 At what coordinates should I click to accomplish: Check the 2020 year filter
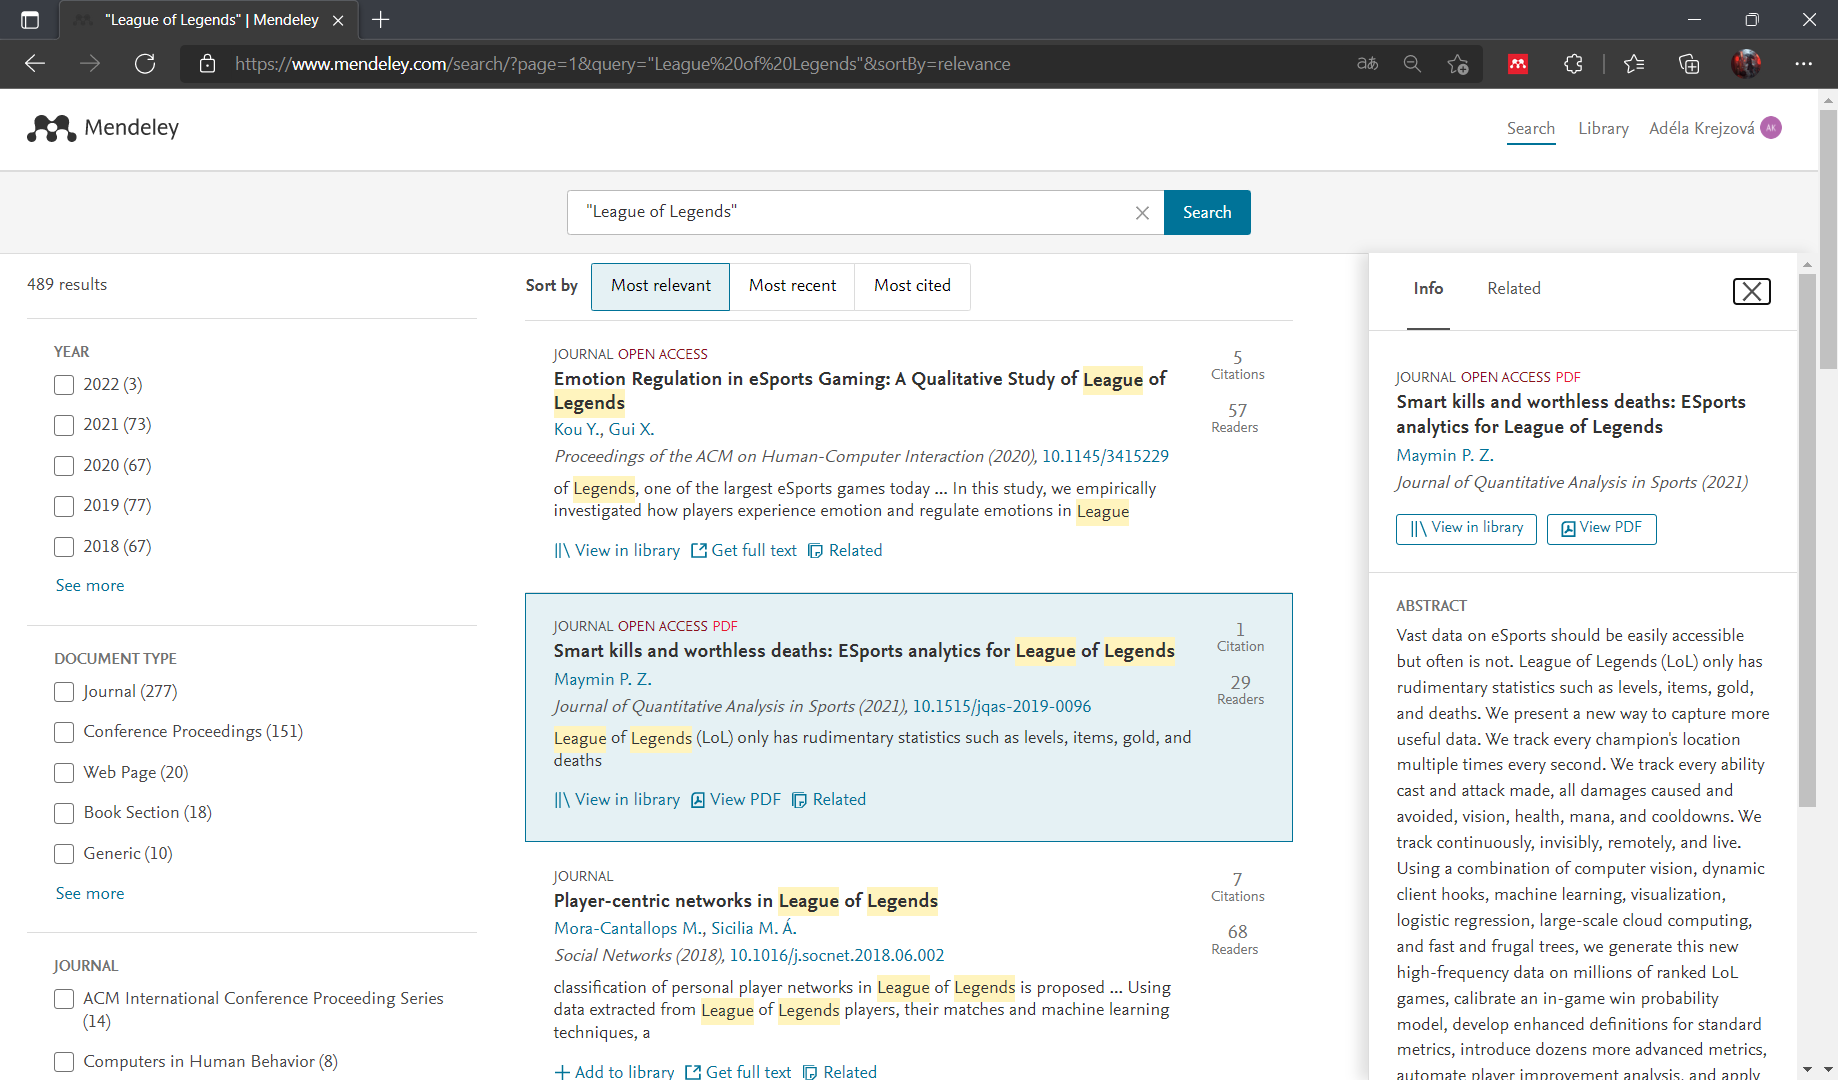pos(64,466)
